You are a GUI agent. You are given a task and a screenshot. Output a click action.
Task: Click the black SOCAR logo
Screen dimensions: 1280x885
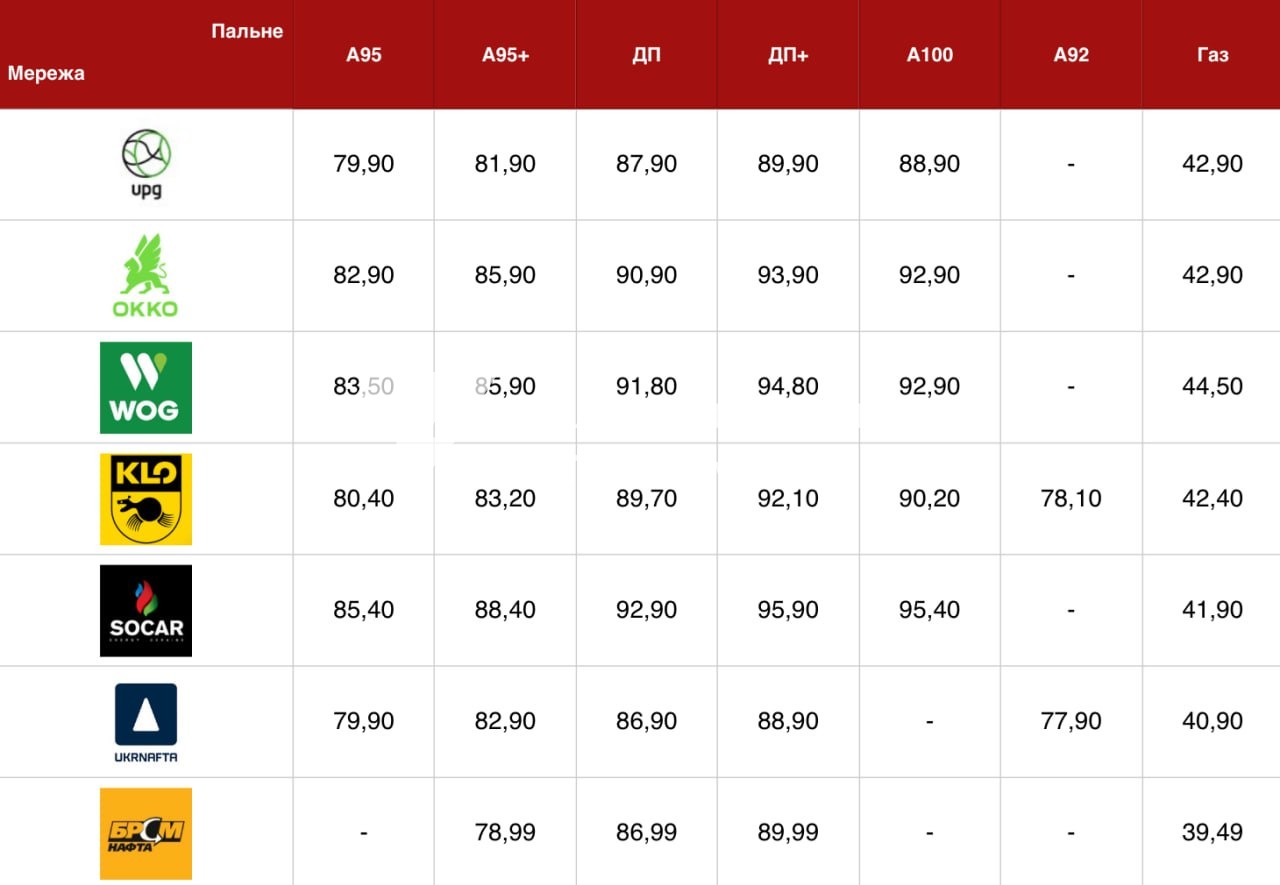(x=146, y=611)
